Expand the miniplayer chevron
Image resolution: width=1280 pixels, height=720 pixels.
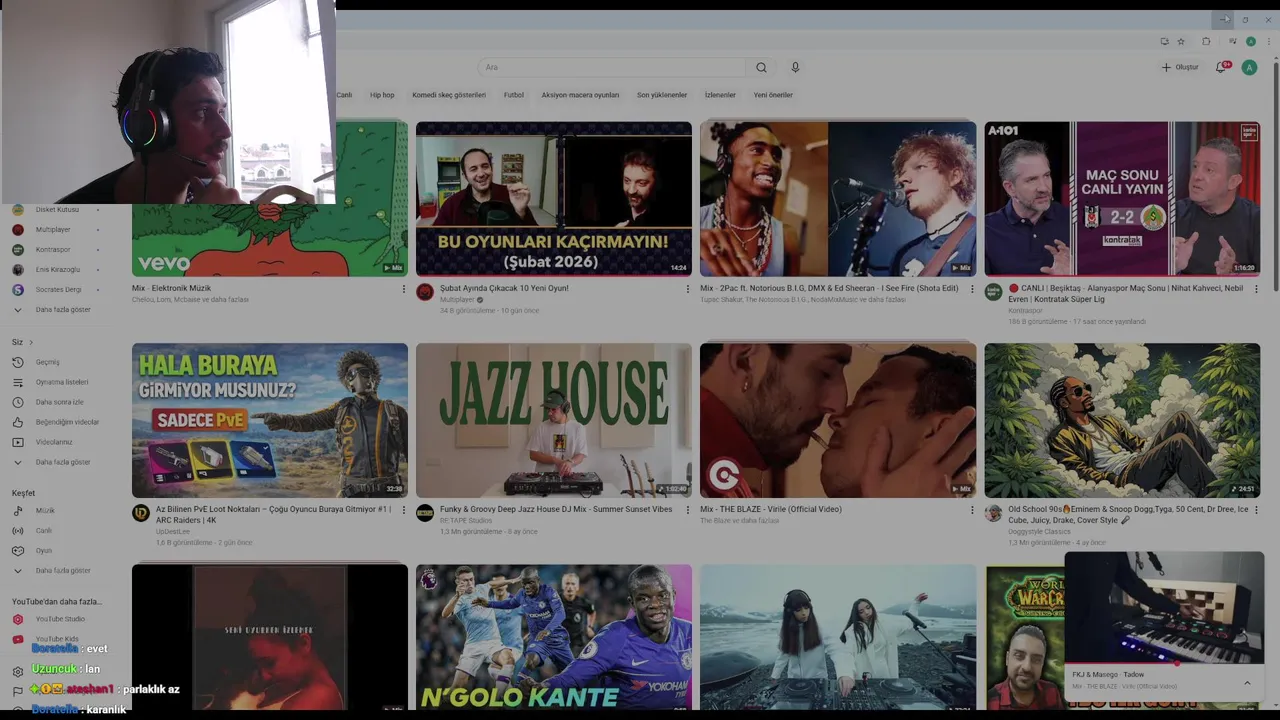pos(1247,683)
